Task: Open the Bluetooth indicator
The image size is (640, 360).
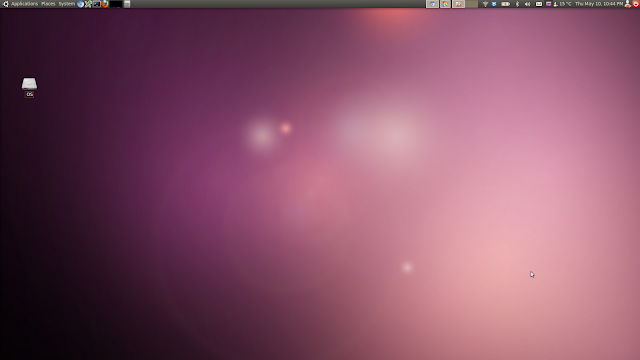Action: click(517, 4)
